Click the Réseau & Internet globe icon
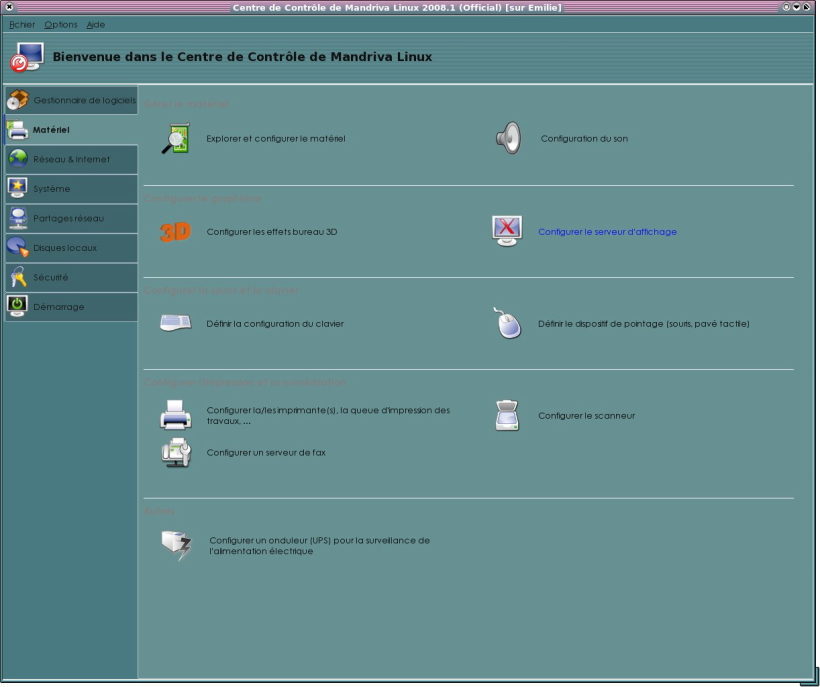Screen dimensions: 820x687 [x=18, y=159]
